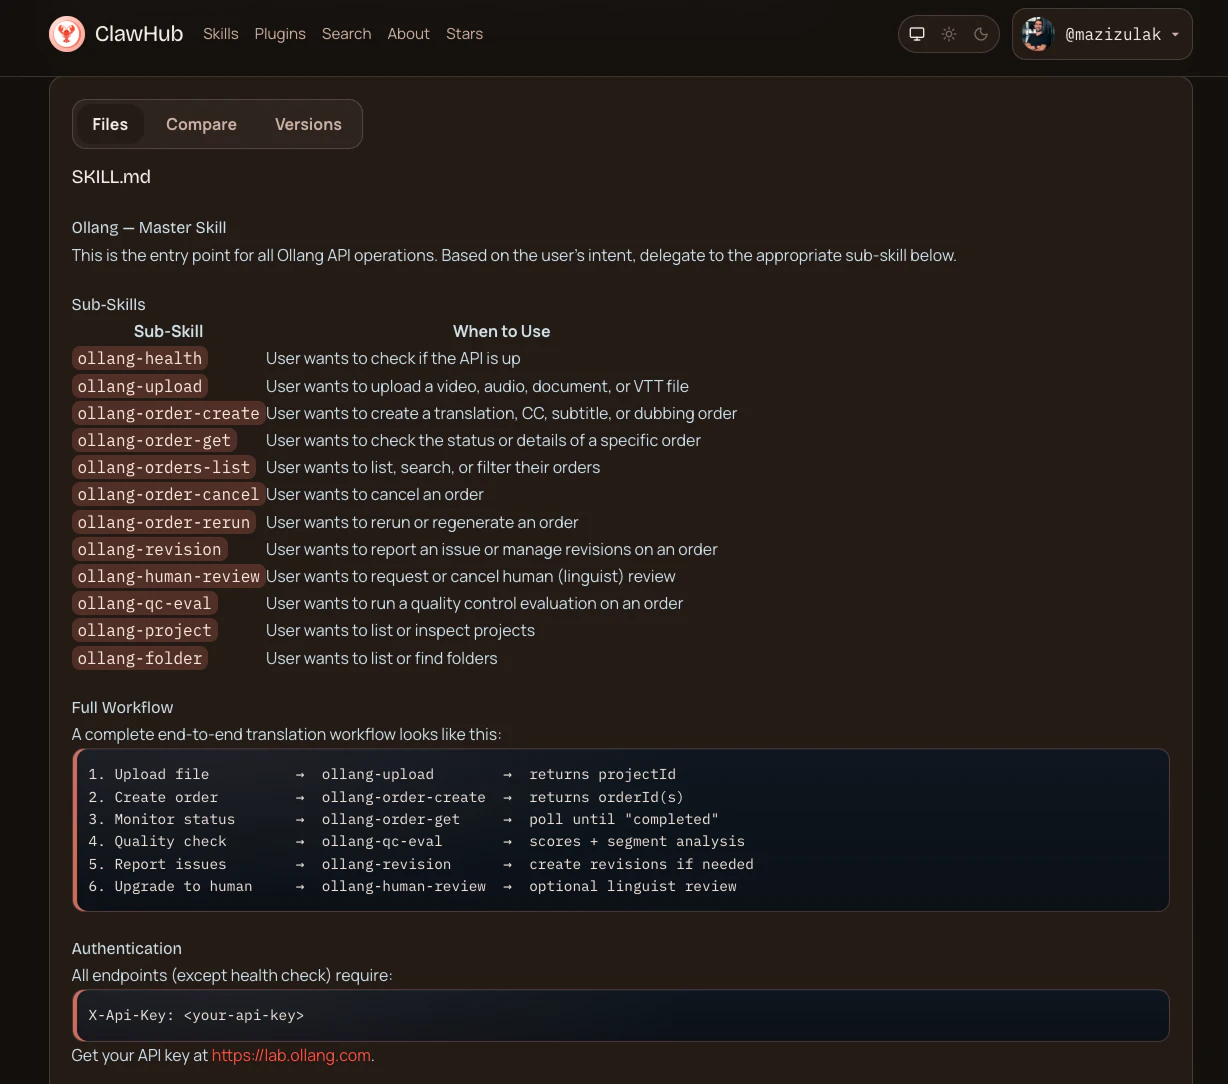This screenshot has height=1084, width=1228.
Task: Open the https://lab.ollang.com link
Action: coord(291,1055)
